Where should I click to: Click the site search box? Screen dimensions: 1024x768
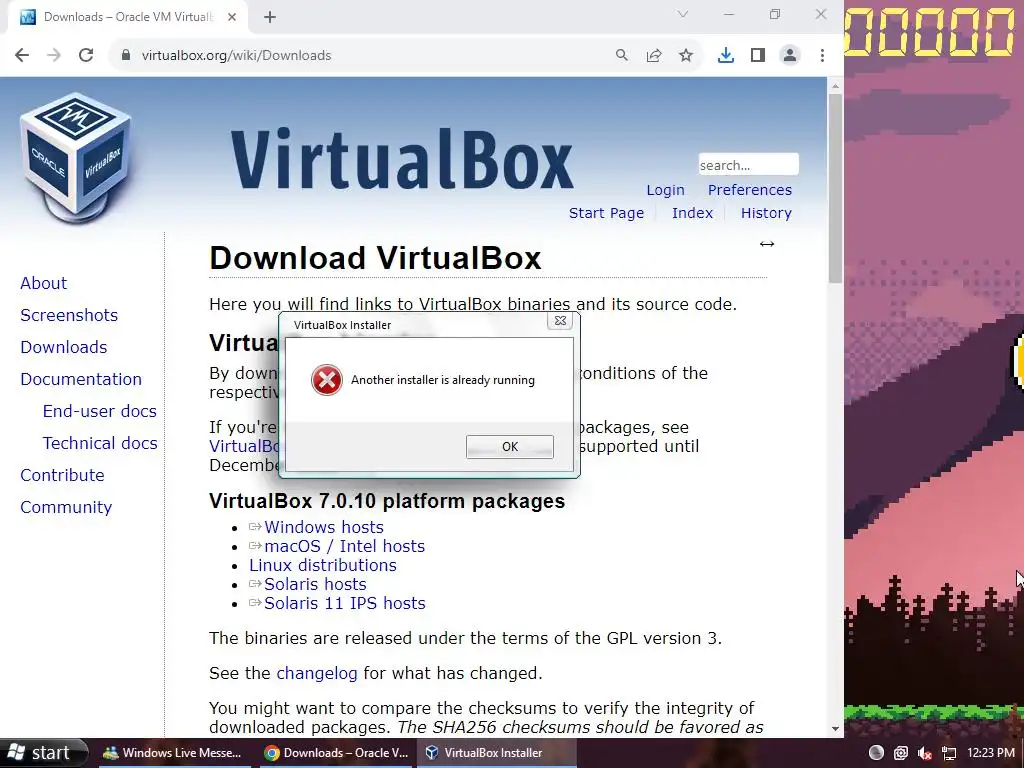click(748, 165)
